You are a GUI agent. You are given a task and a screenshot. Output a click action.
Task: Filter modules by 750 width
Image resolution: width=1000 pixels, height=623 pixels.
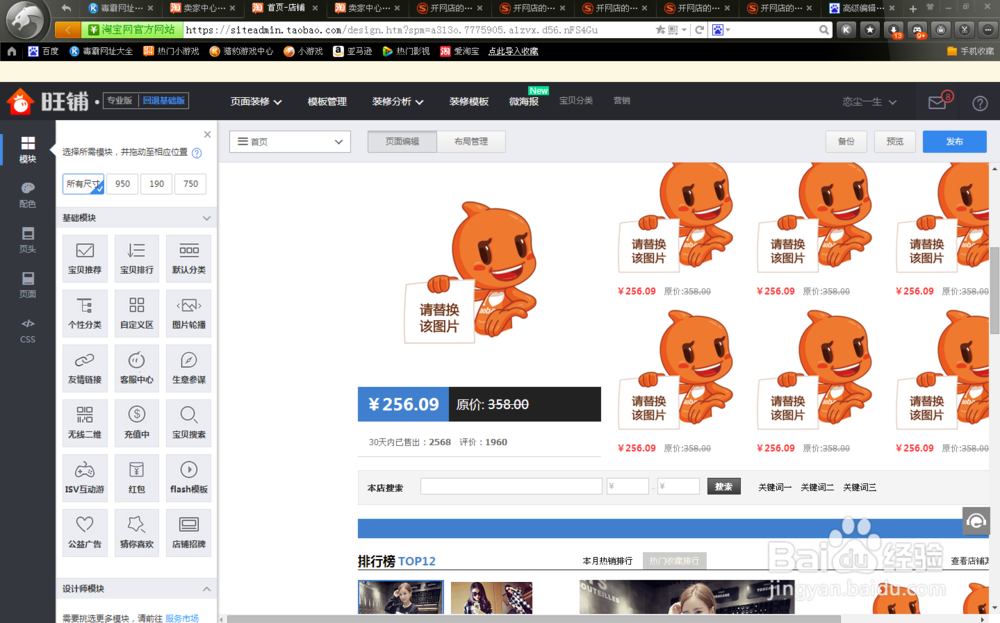(191, 184)
